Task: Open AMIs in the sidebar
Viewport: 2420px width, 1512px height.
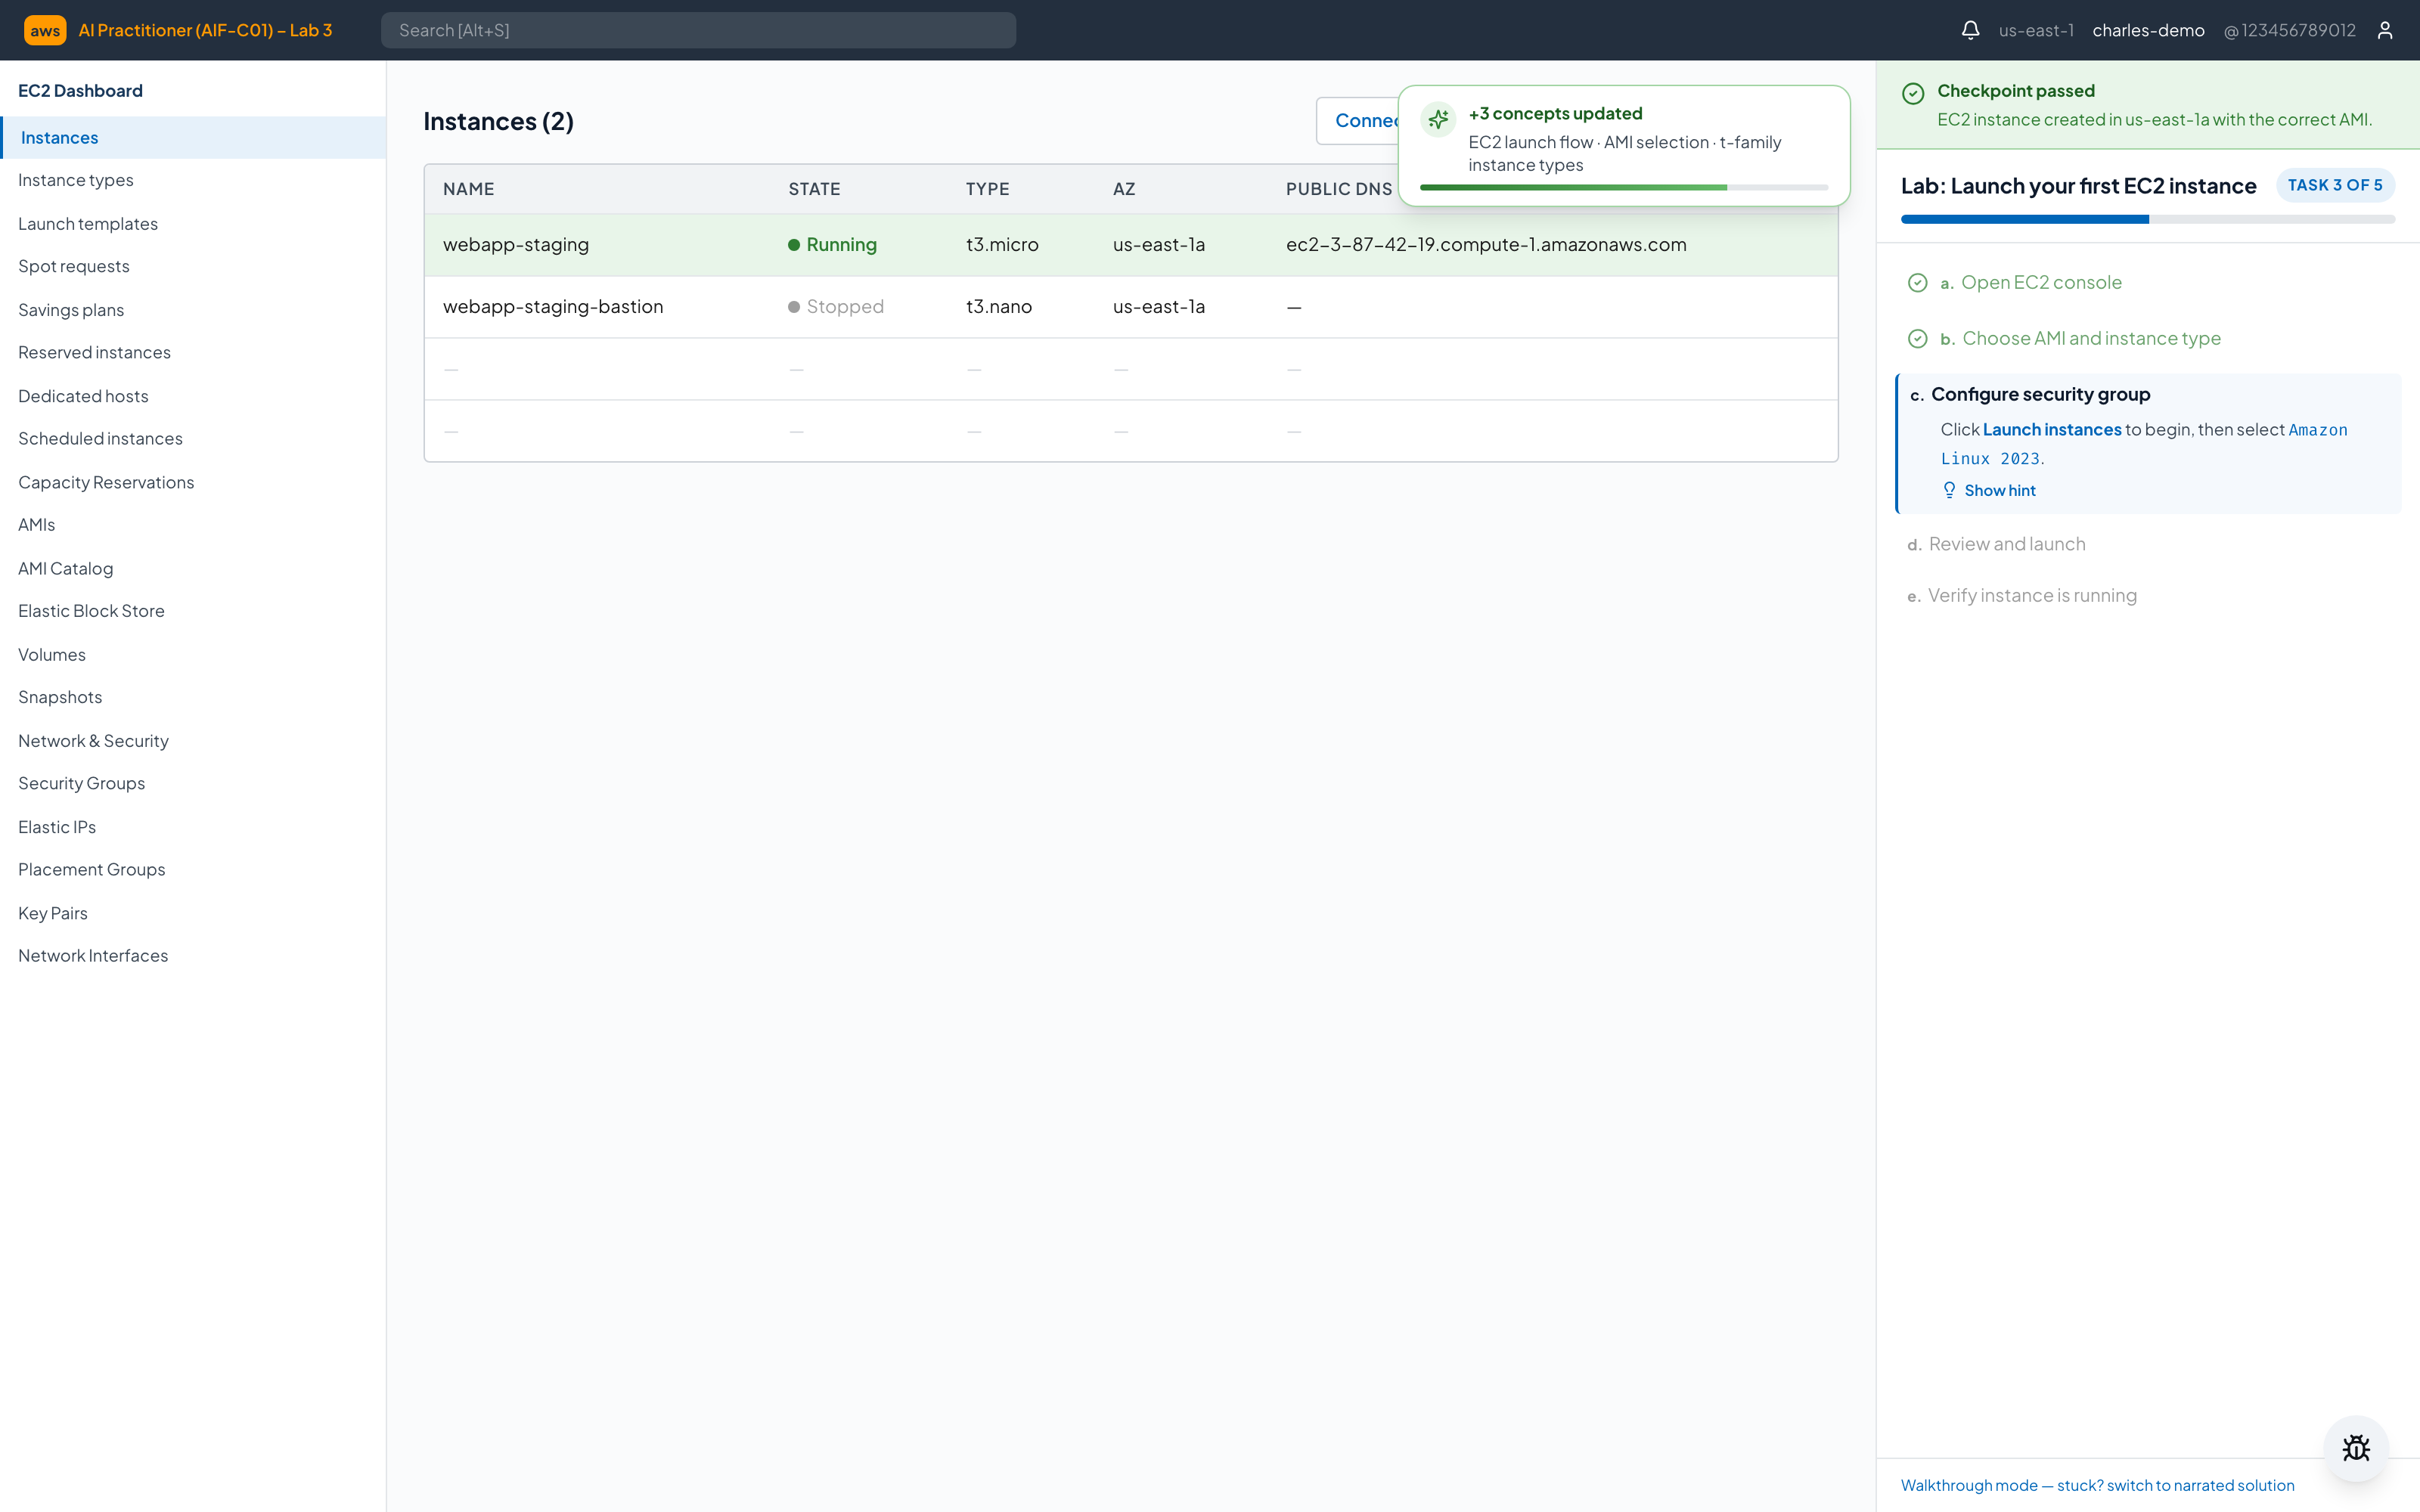Action: point(37,524)
